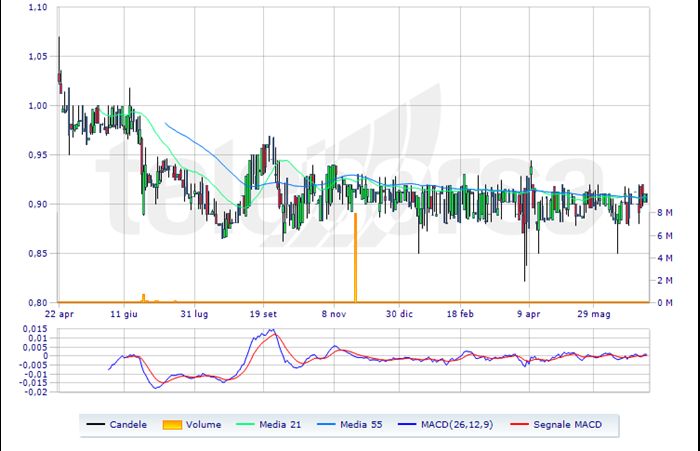This screenshot has height=451, width=700.
Task: Click the Media 21 legend label
Action: click(x=280, y=424)
